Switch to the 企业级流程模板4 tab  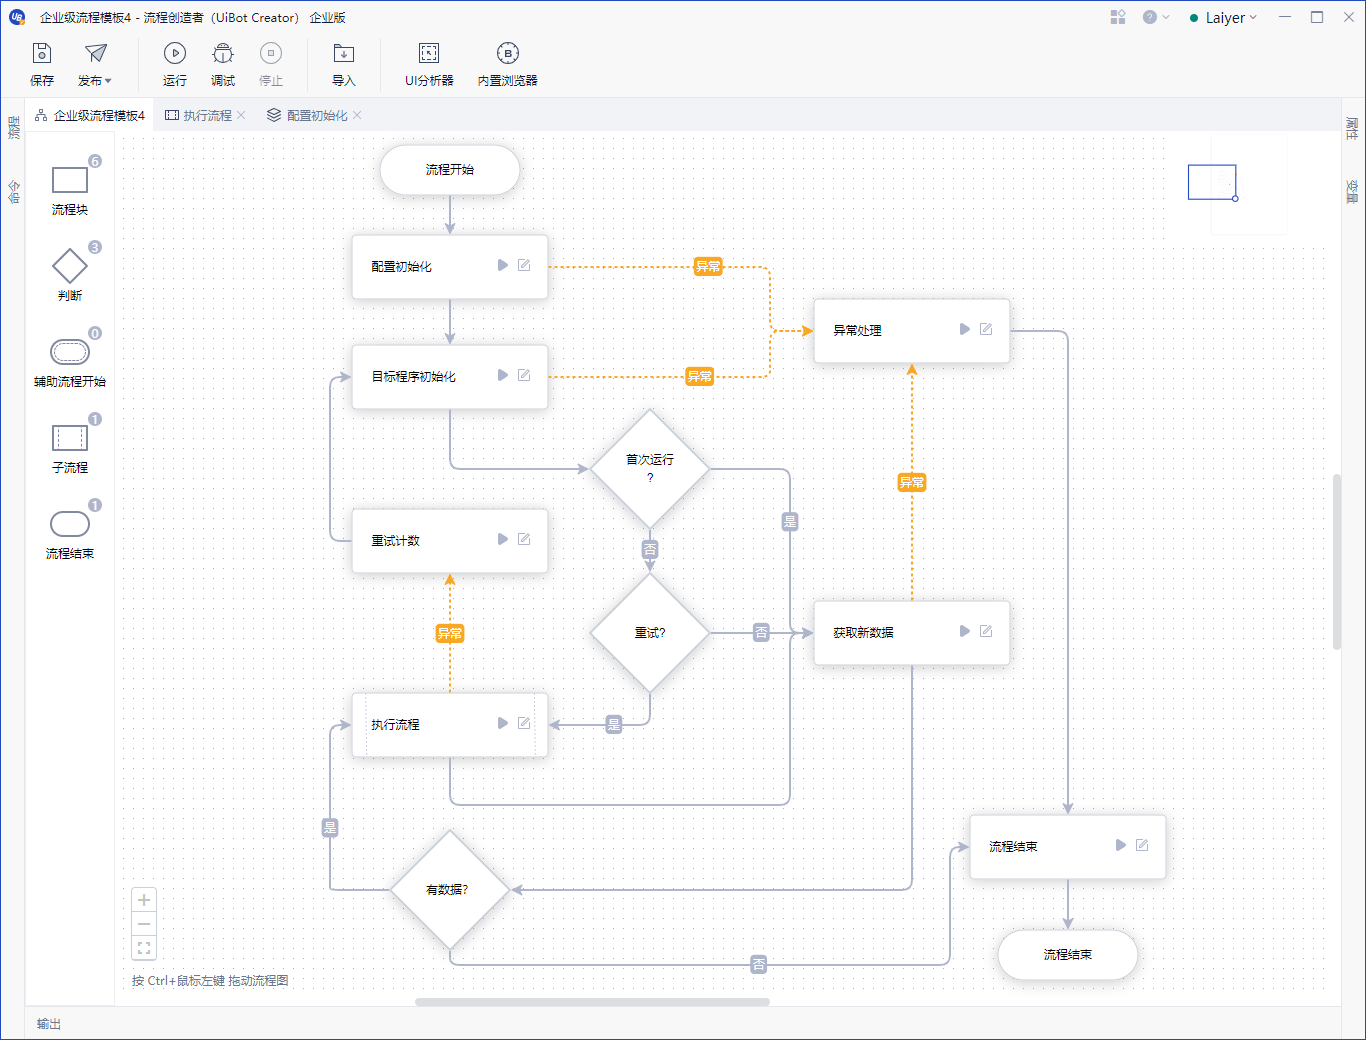90,115
